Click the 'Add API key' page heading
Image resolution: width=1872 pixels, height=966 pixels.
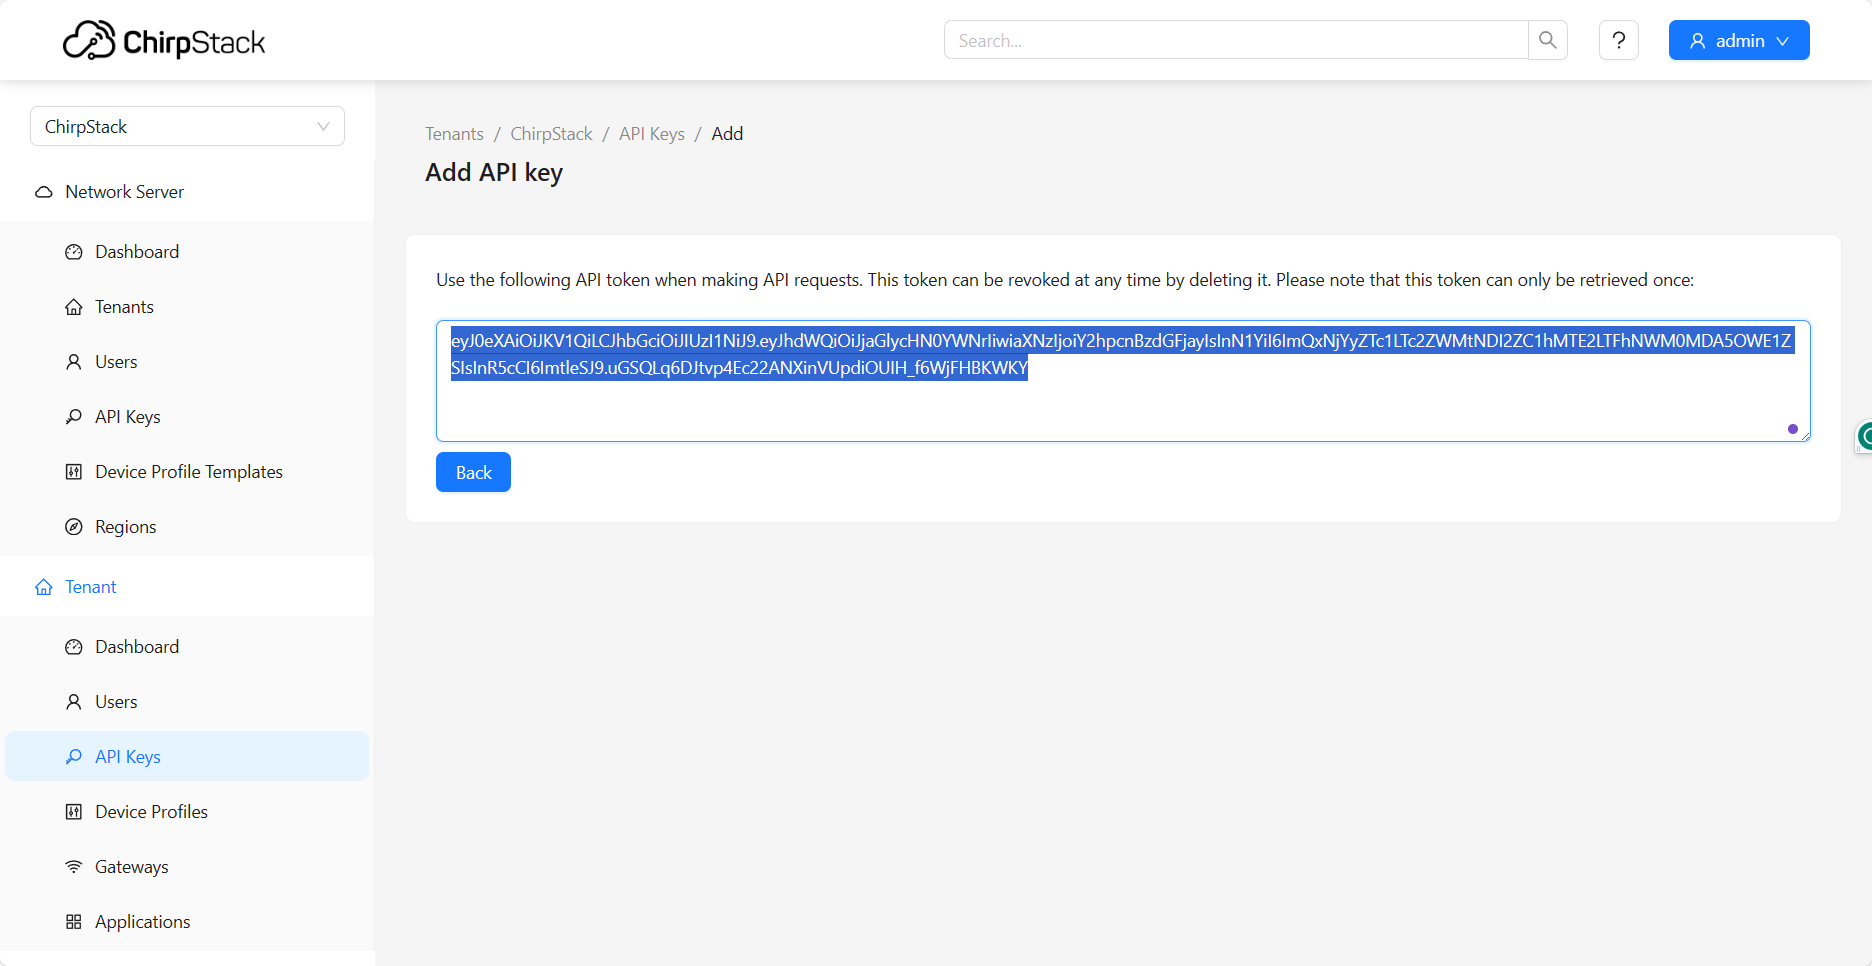point(494,173)
